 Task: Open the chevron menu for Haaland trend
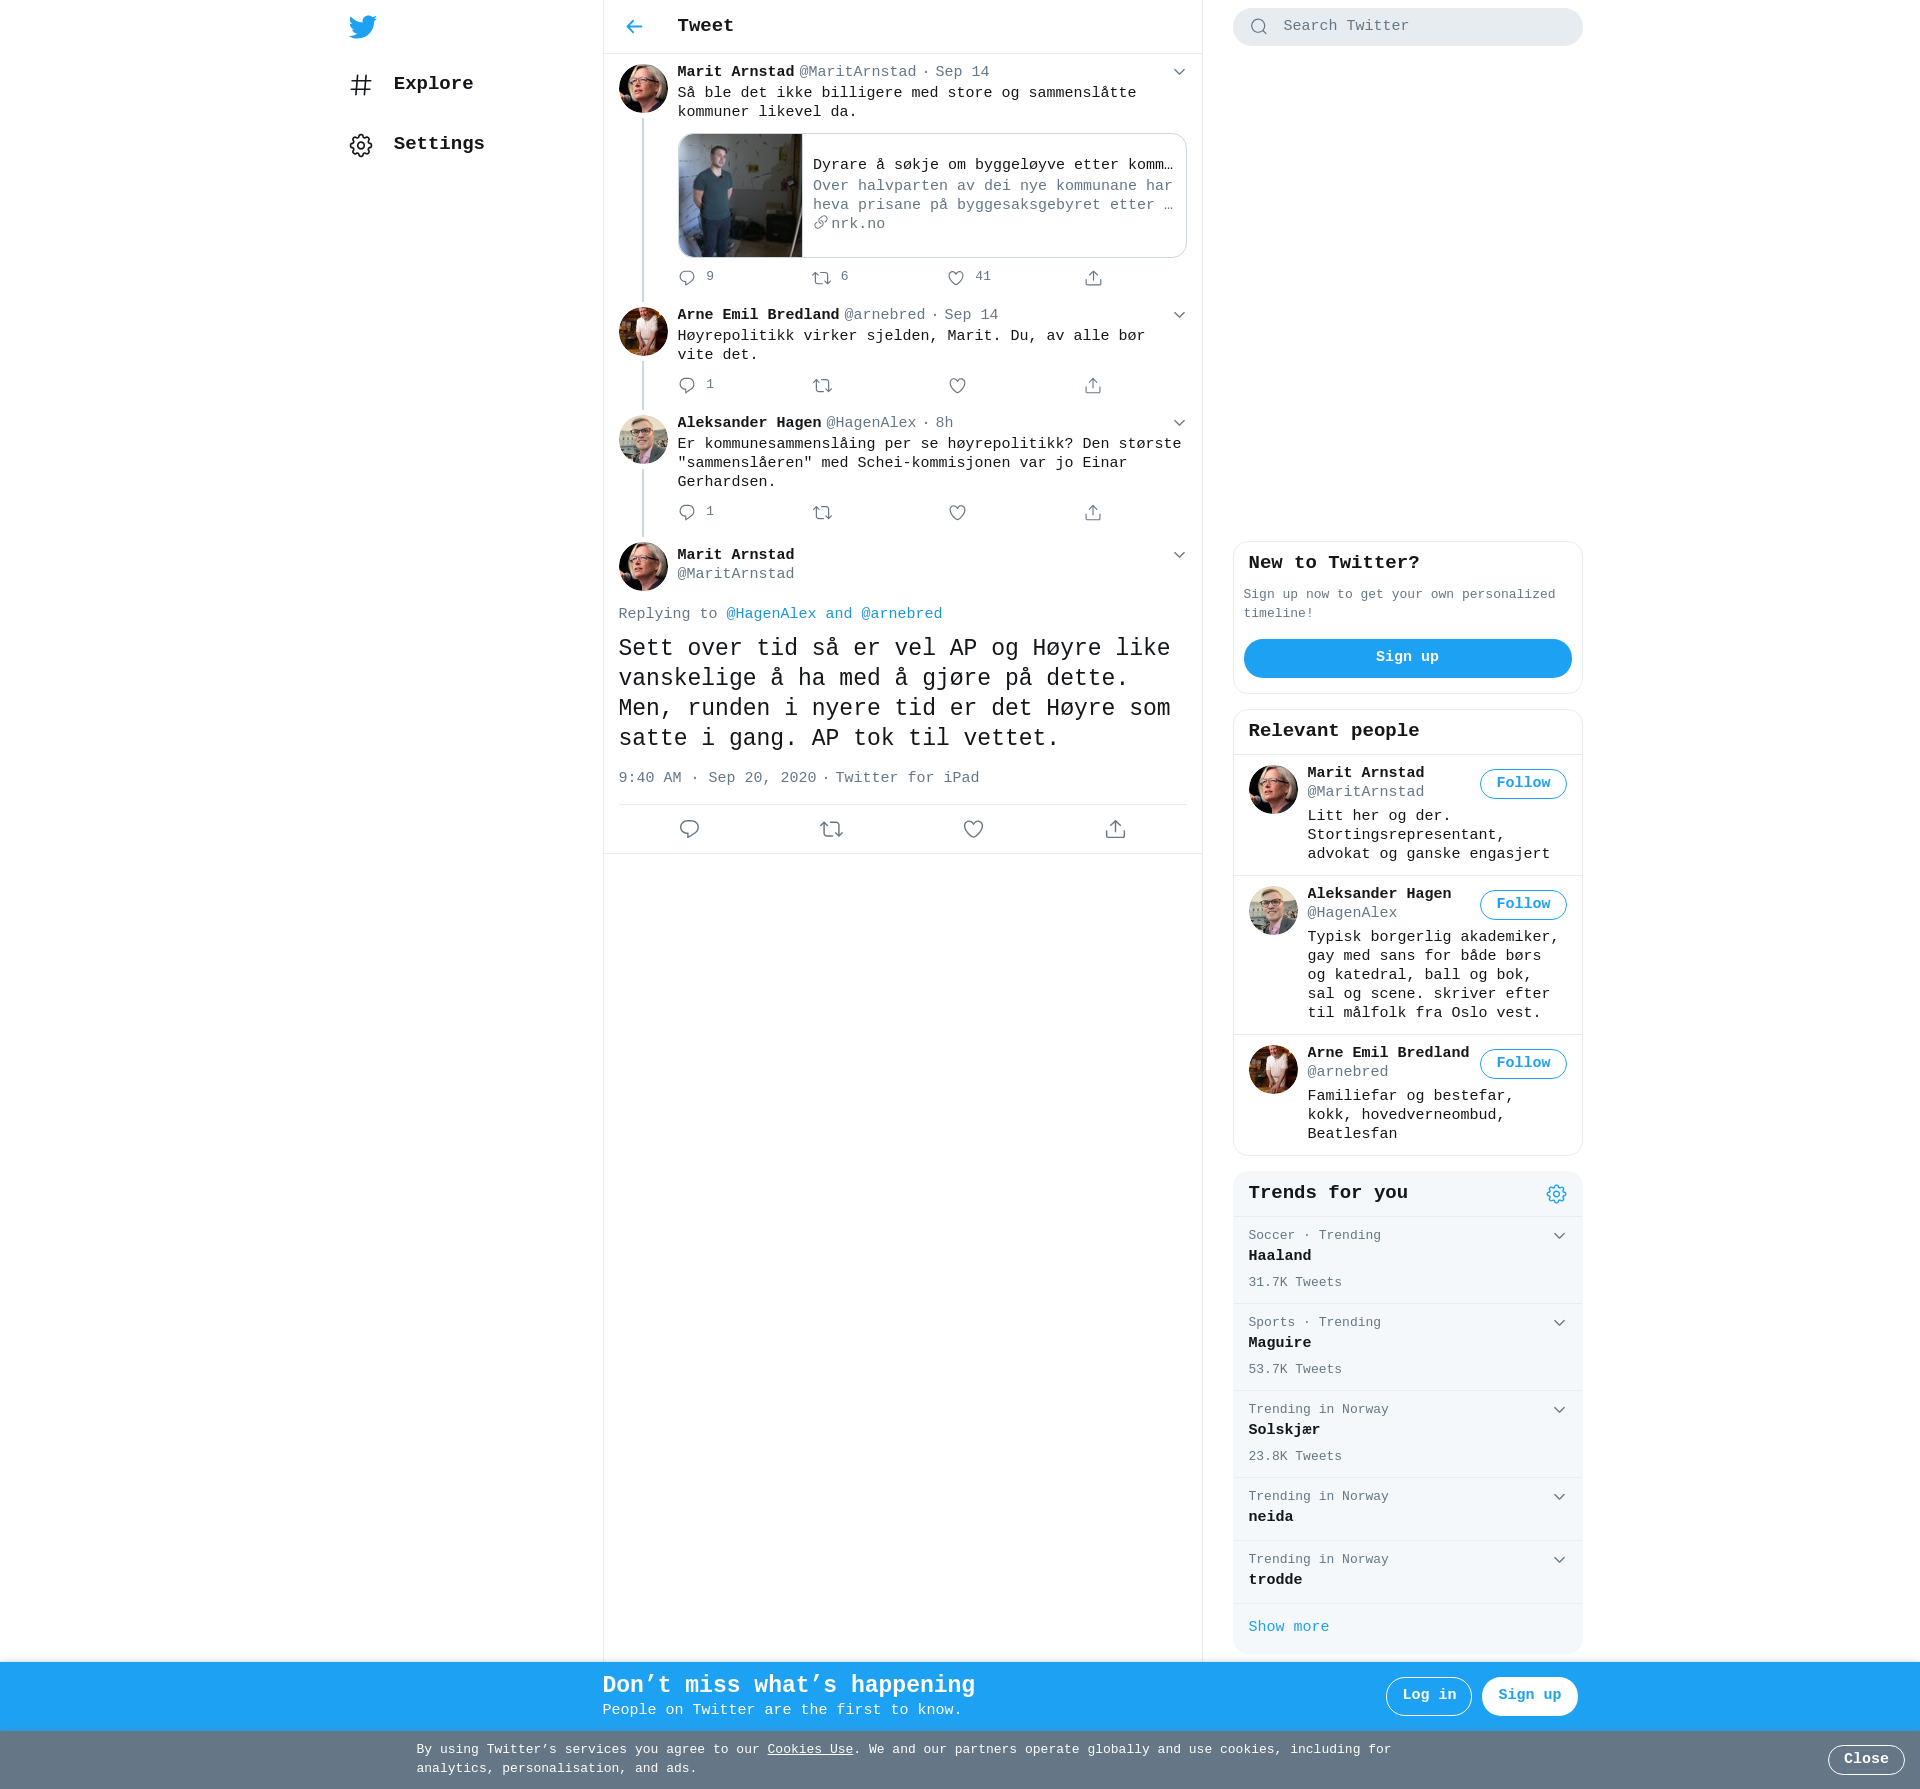pos(1559,1236)
